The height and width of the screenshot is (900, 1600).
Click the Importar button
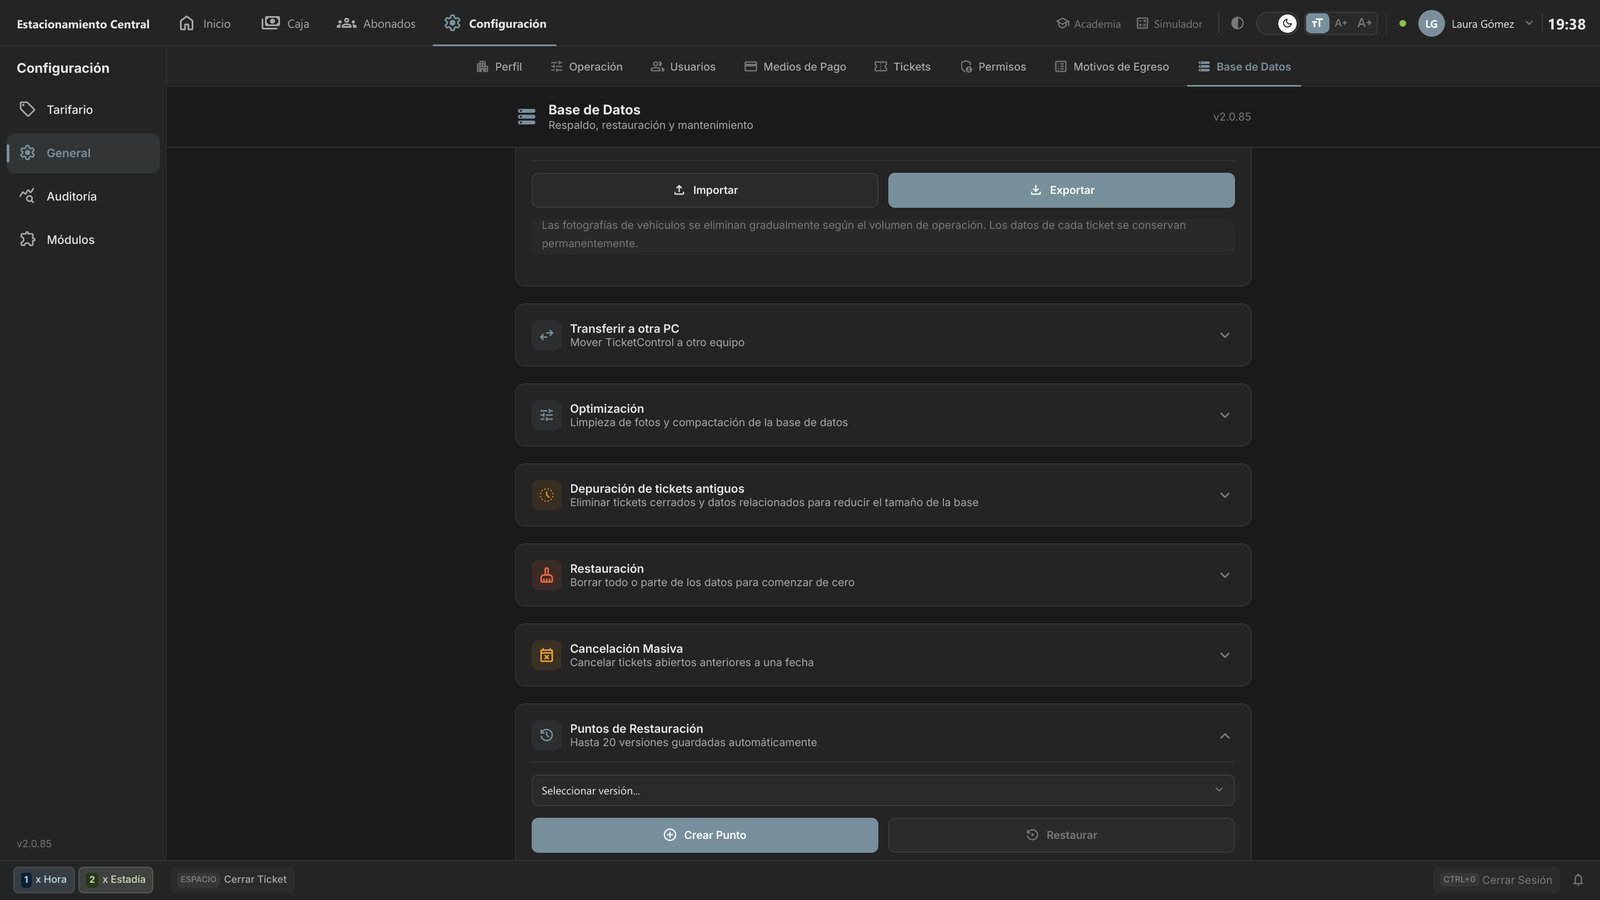tap(705, 190)
